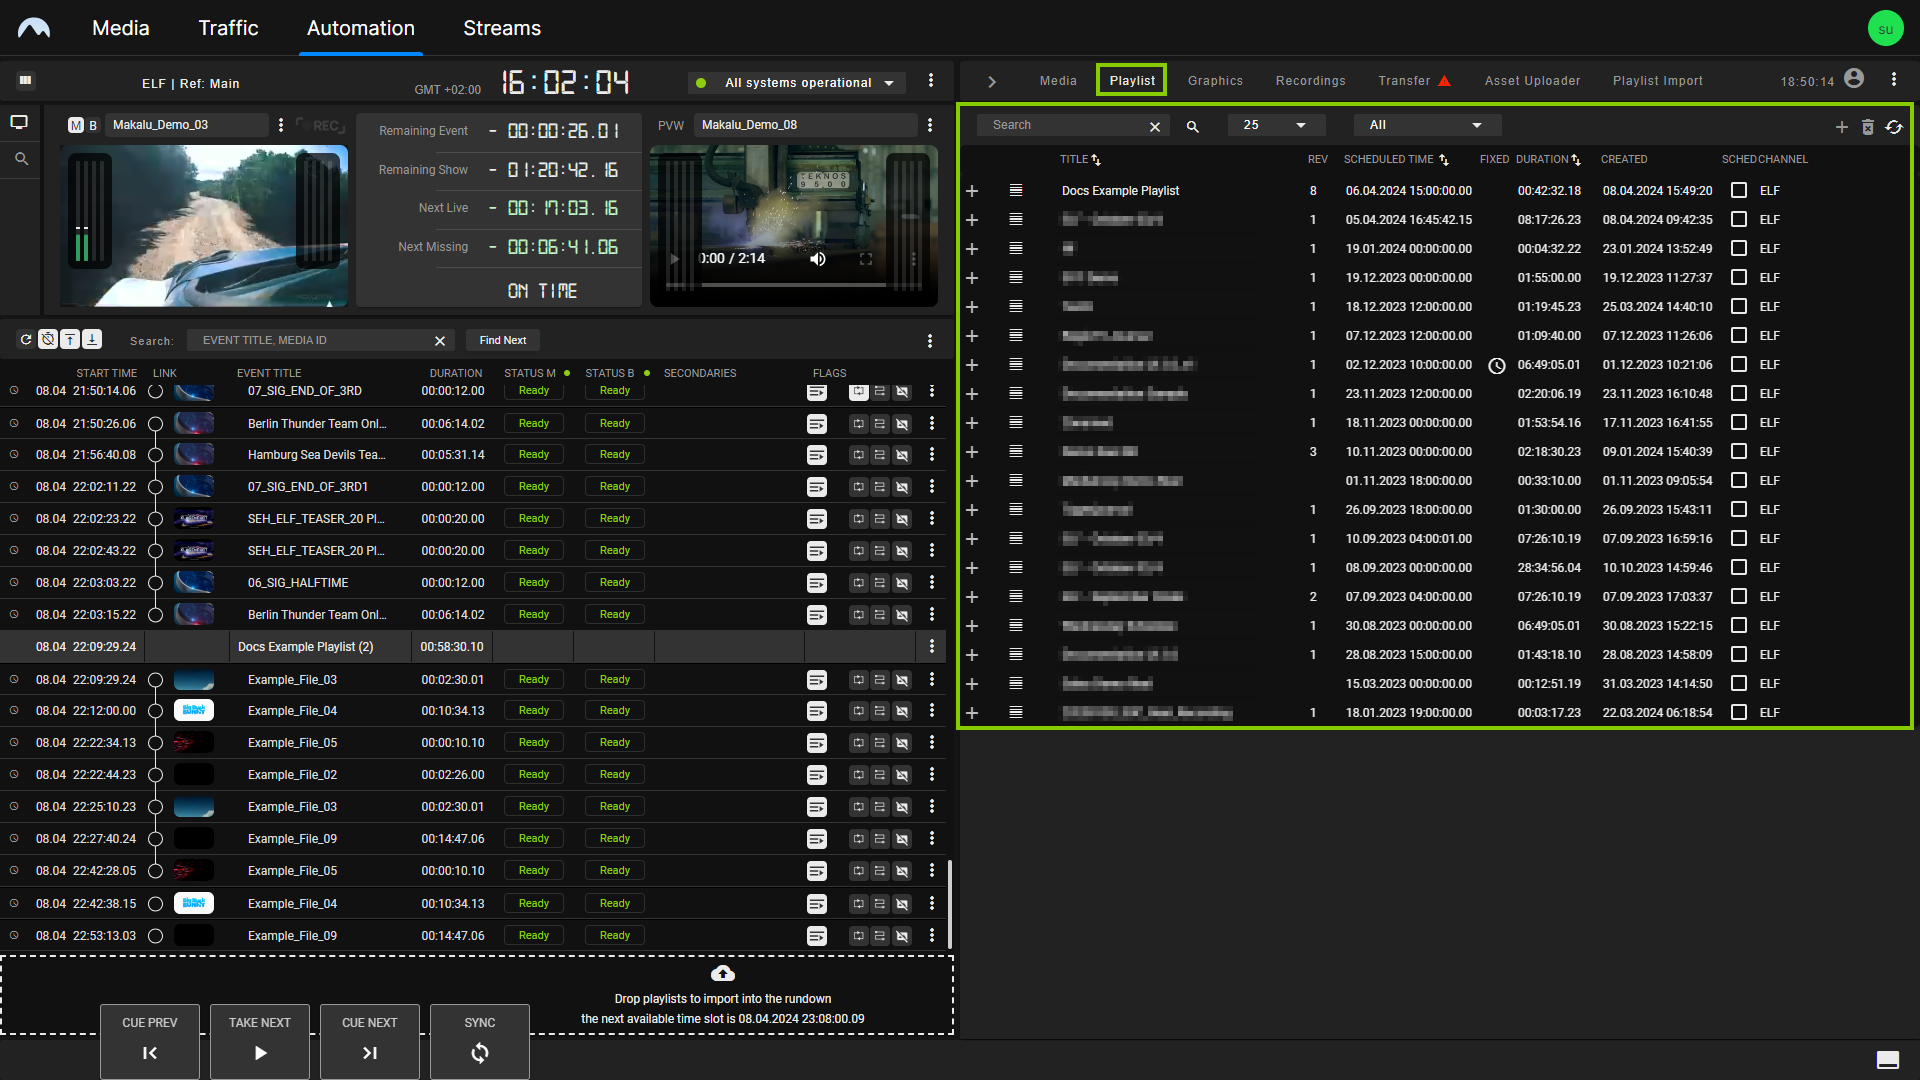The width and height of the screenshot is (1920, 1080).
Task: Open the kebab menu next to All systems operational
Action: click(930, 81)
